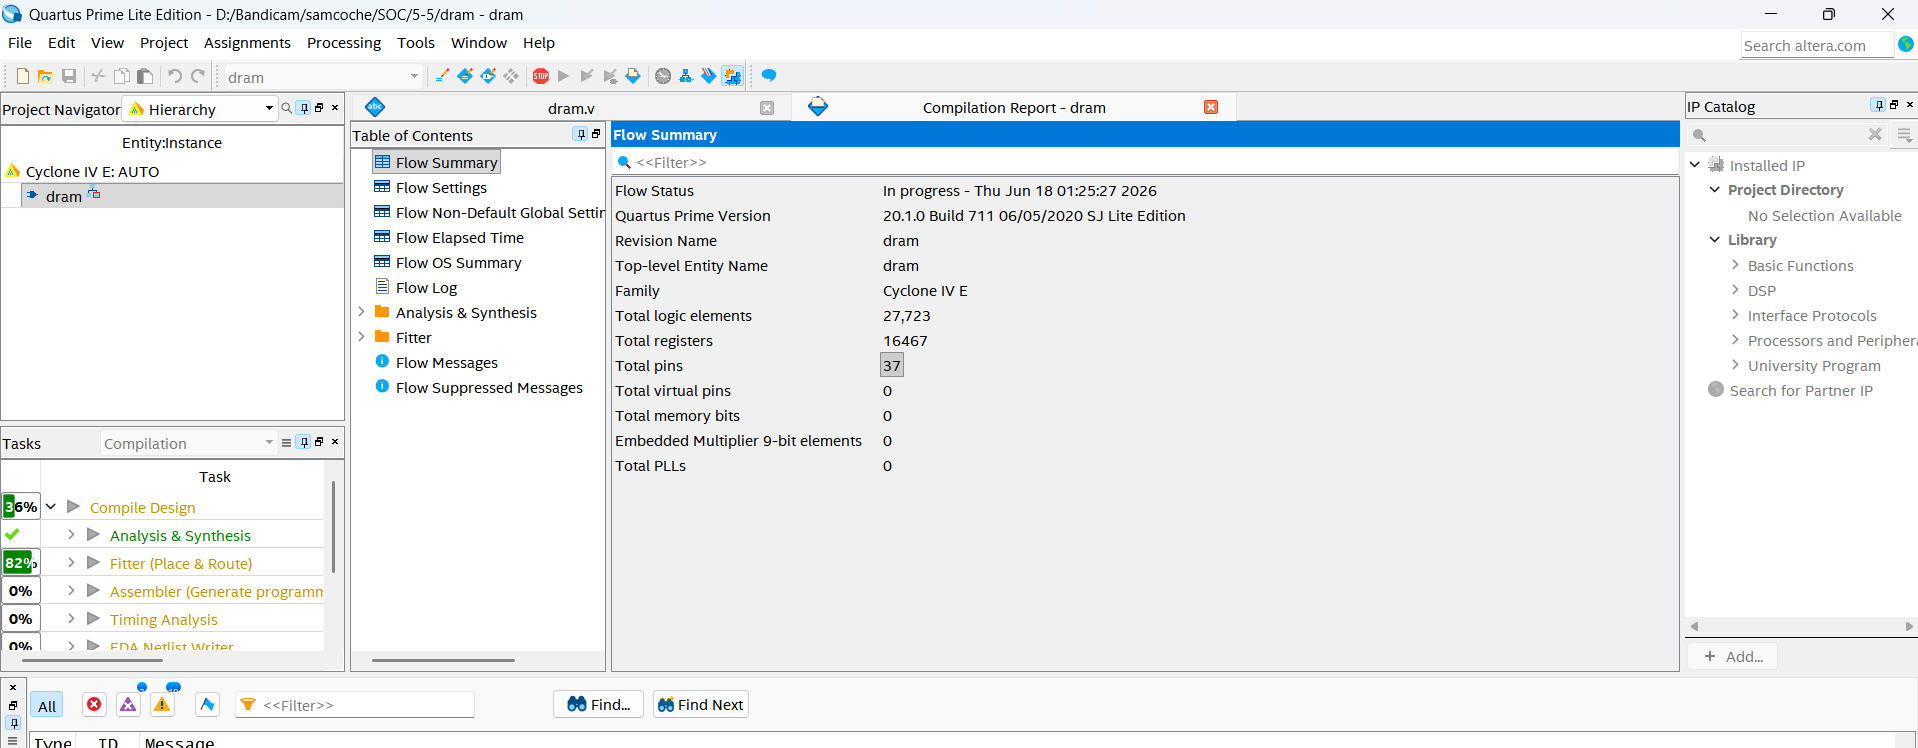Click the Undo toolbar icon

[175, 76]
